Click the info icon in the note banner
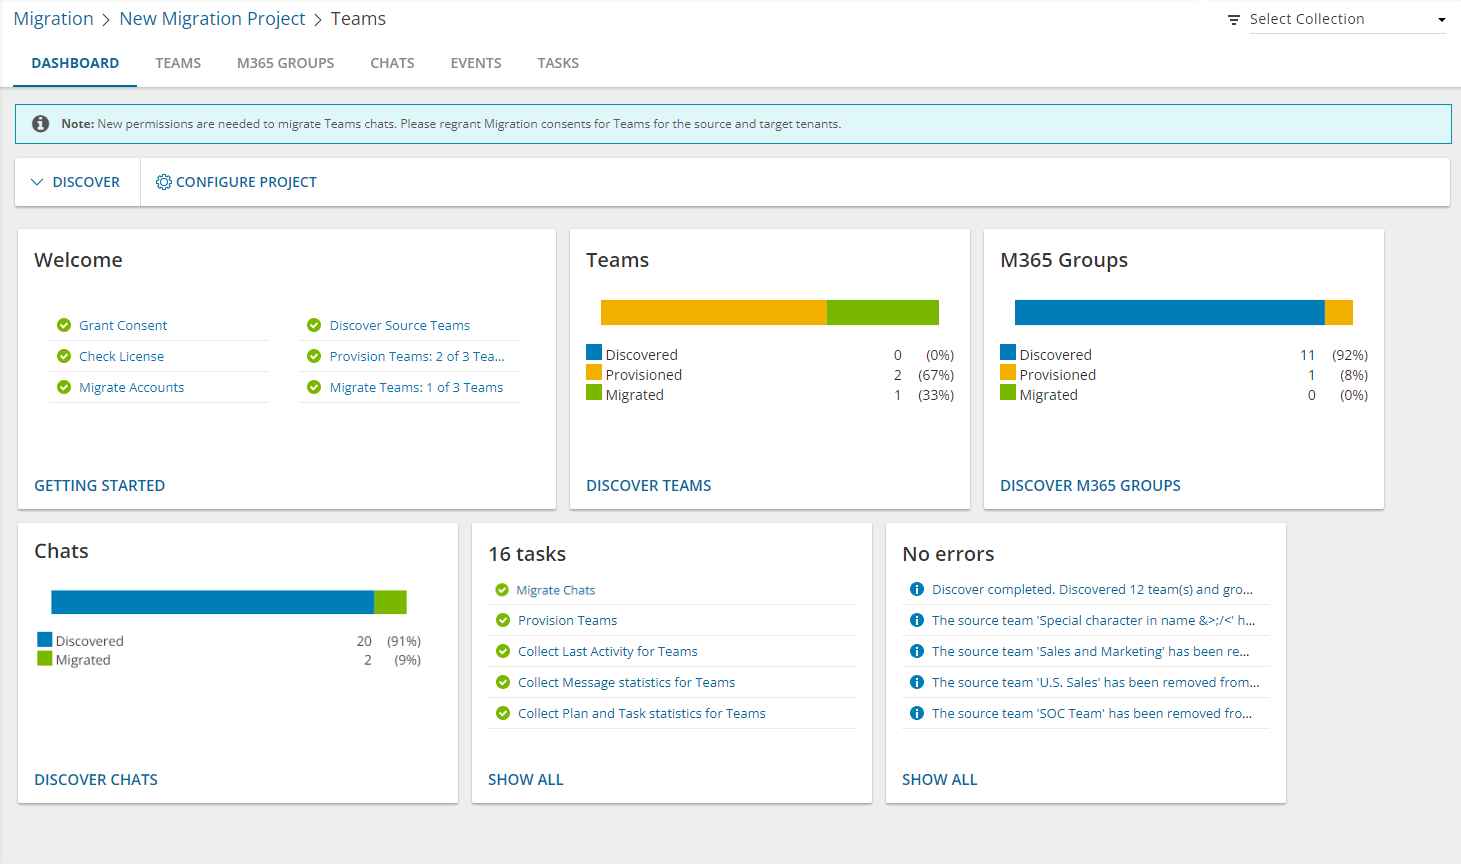1461x864 pixels. point(40,124)
